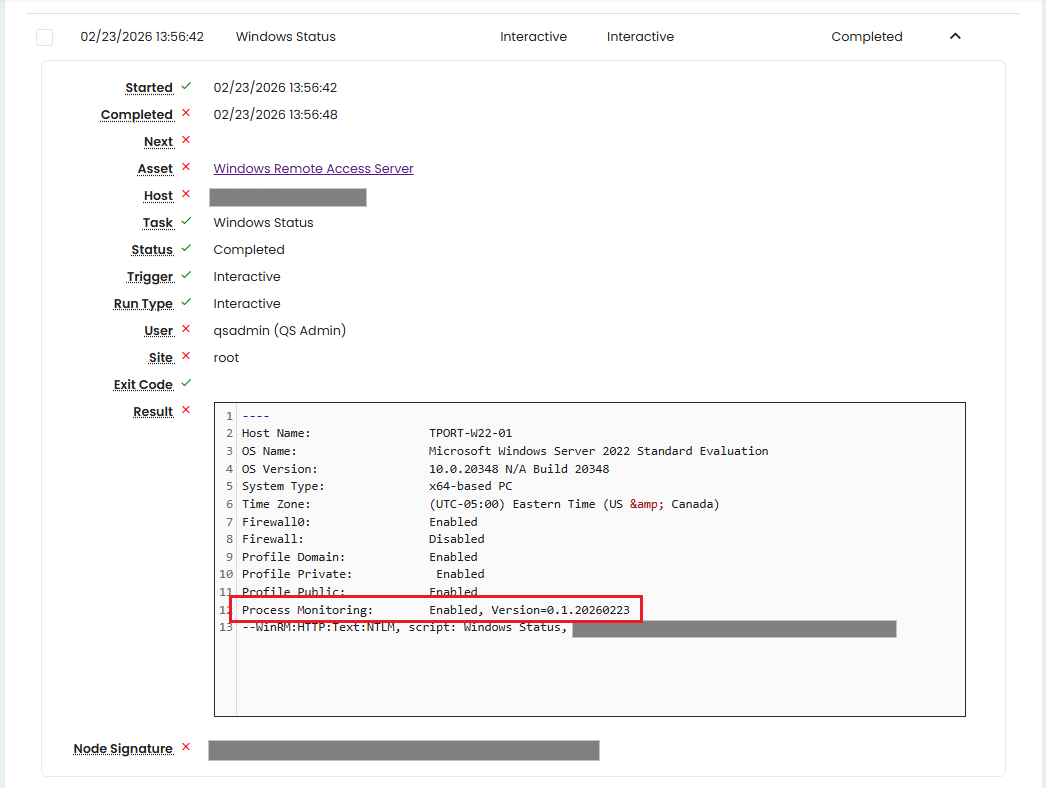The height and width of the screenshot is (788, 1046).
Task: Click the Process Monitoring line in result output
Action: click(x=435, y=610)
